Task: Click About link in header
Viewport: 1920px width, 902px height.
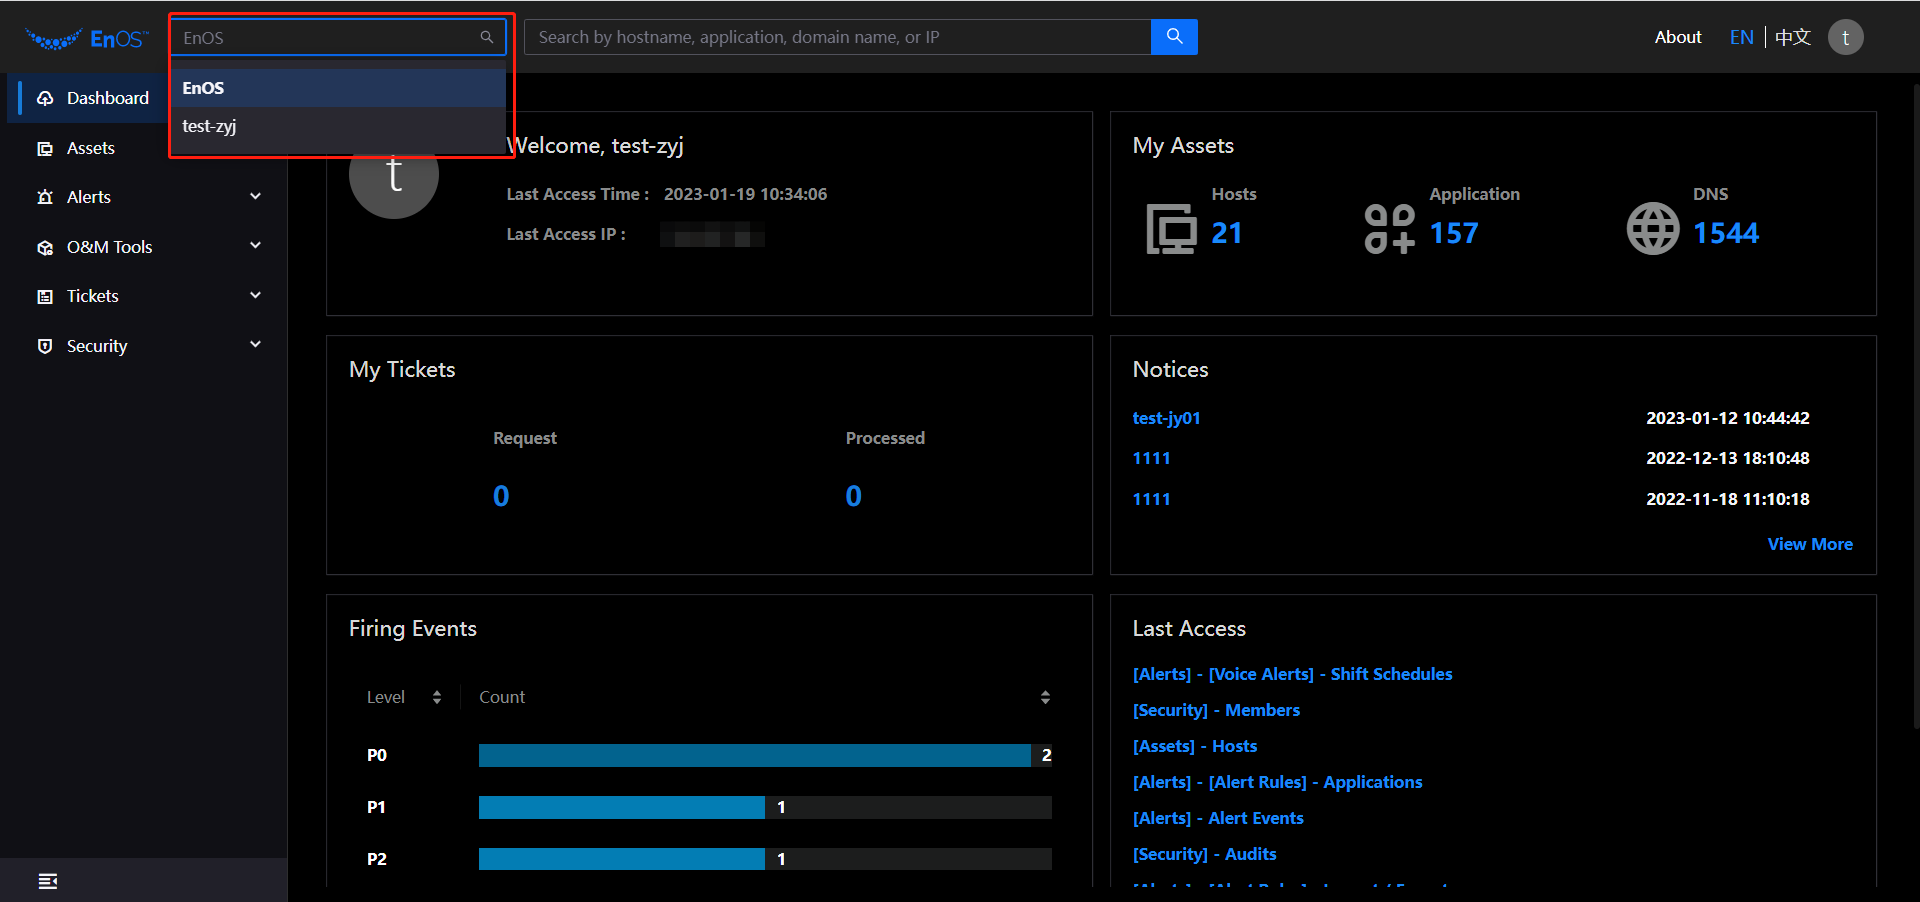Action: coord(1677,37)
